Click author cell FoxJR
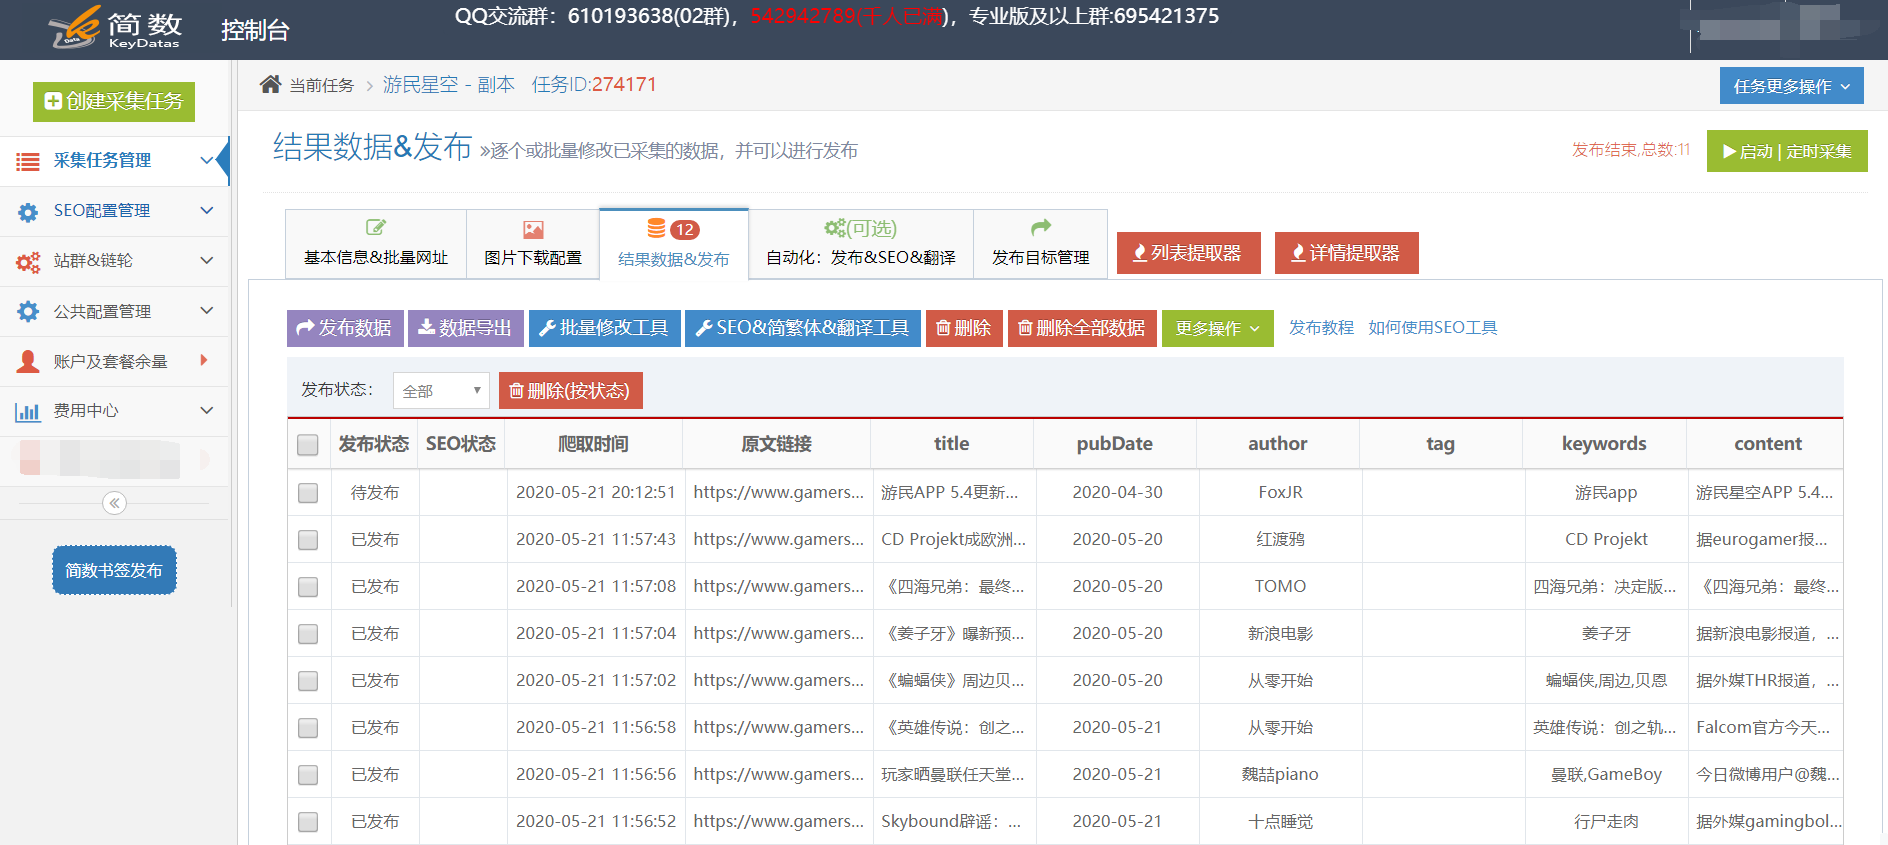 coord(1280,493)
